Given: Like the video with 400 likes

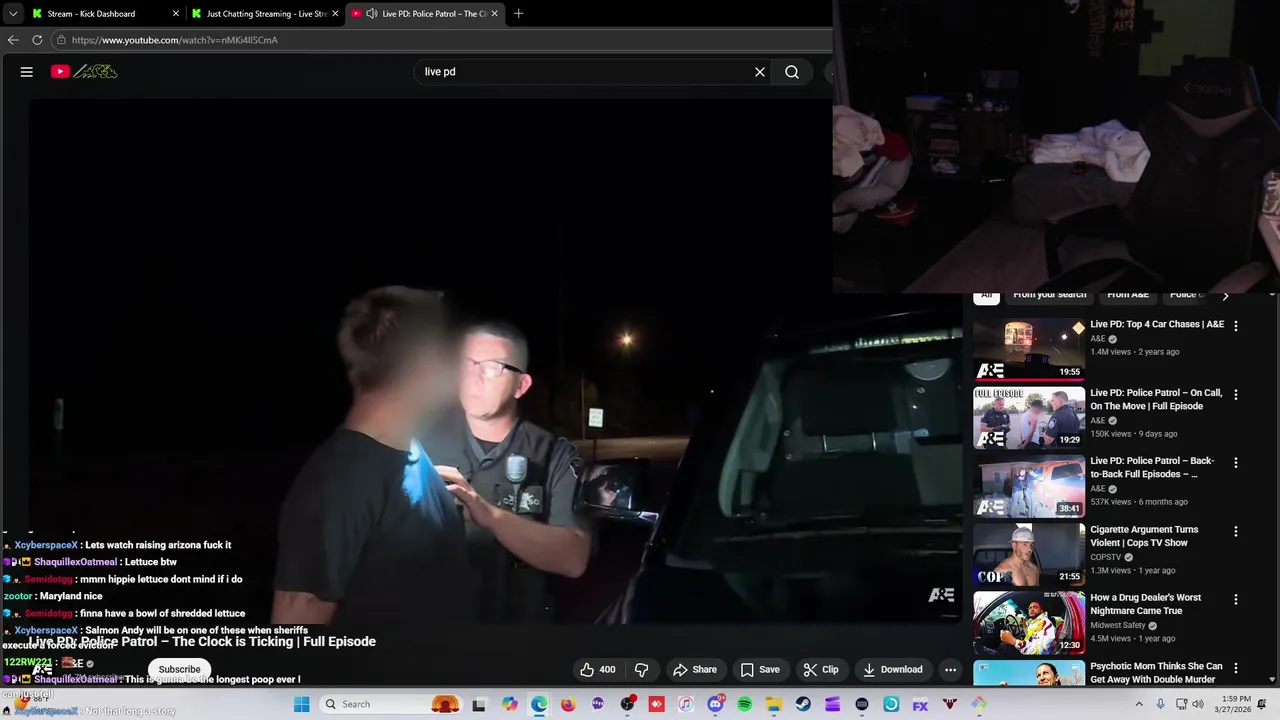Looking at the screenshot, I should pyautogui.click(x=598, y=670).
